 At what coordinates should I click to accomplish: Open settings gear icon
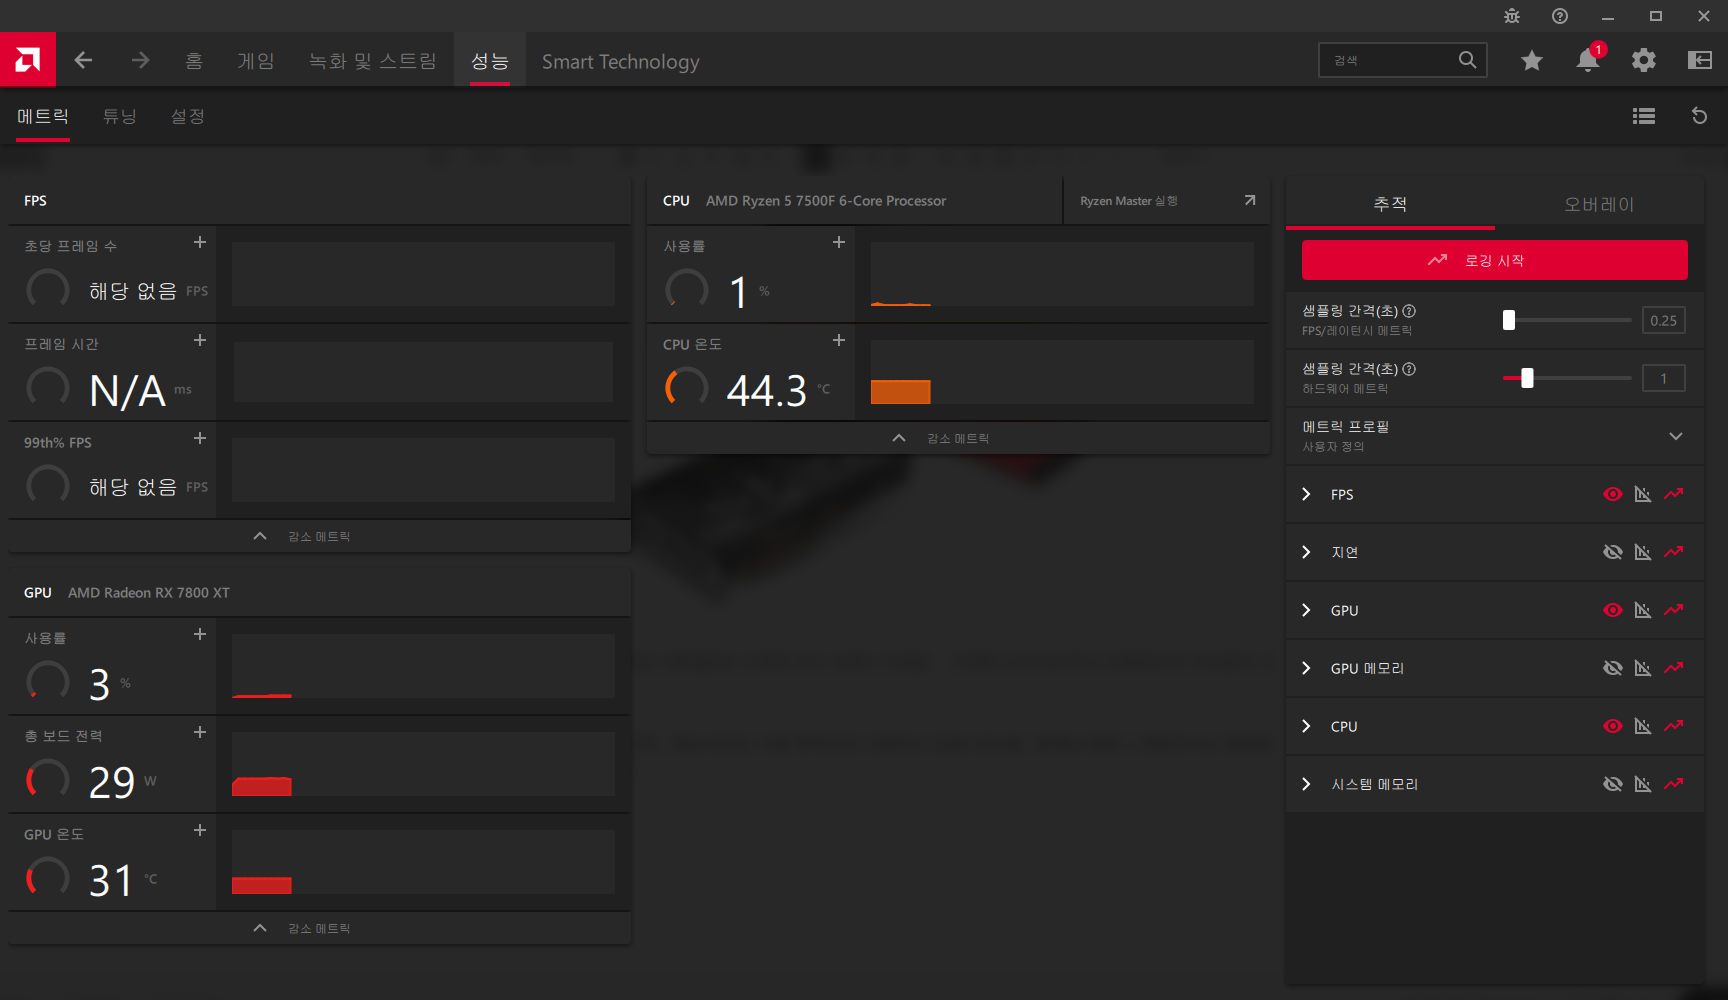coord(1644,60)
